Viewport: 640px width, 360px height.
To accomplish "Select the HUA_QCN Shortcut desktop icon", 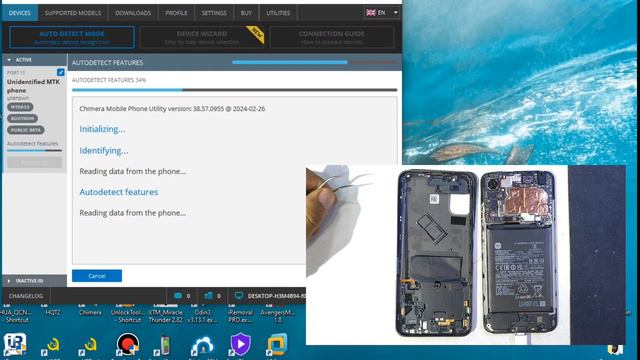I will [16, 316].
